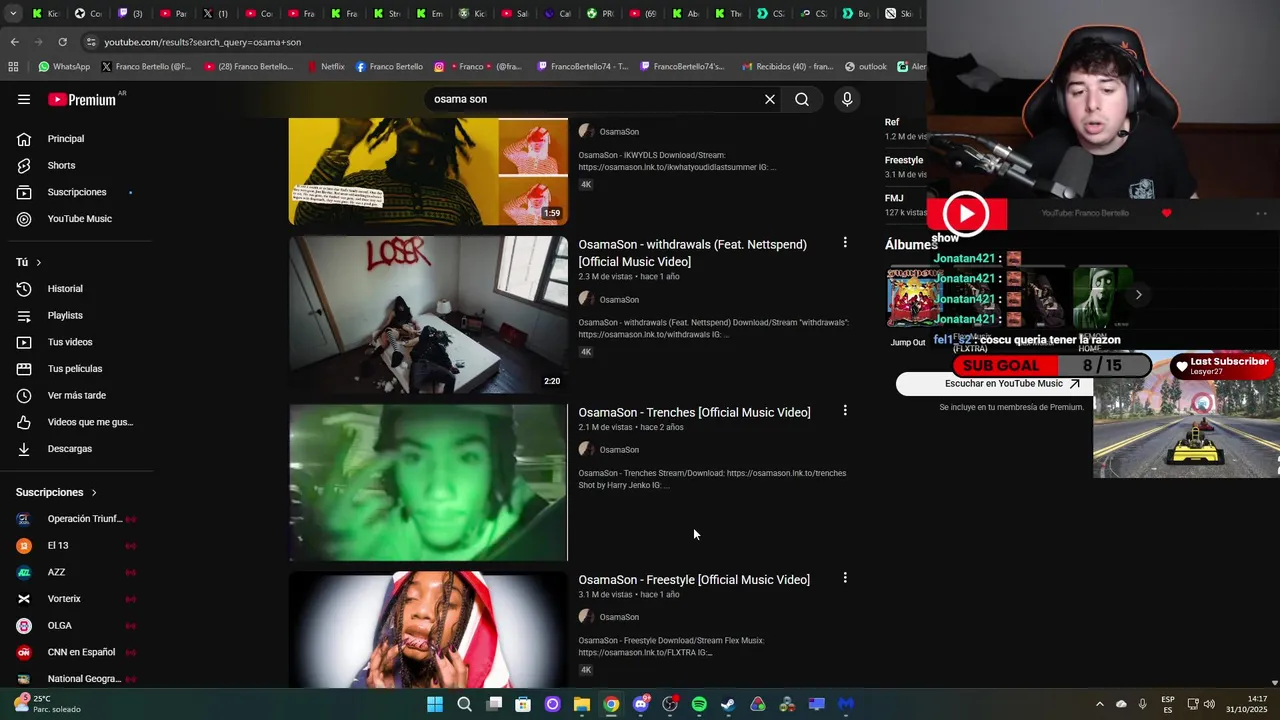Open the tab search dropdown arrow

(12, 14)
